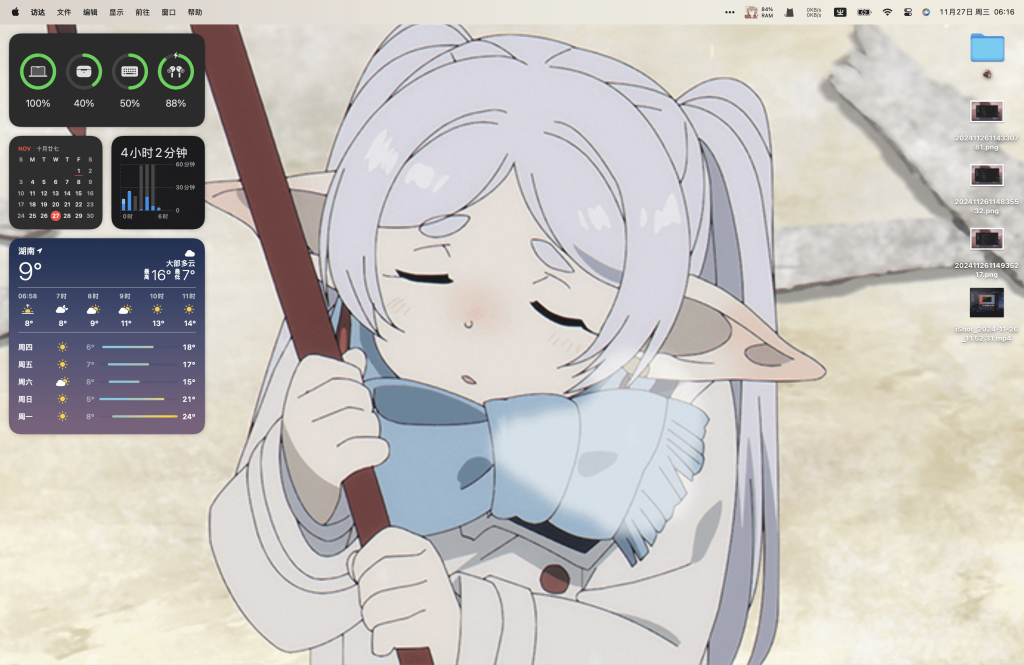Expand hidden menu bar items (three dots)
This screenshot has height=665, width=1024.
pyautogui.click(x=730, y=12)
